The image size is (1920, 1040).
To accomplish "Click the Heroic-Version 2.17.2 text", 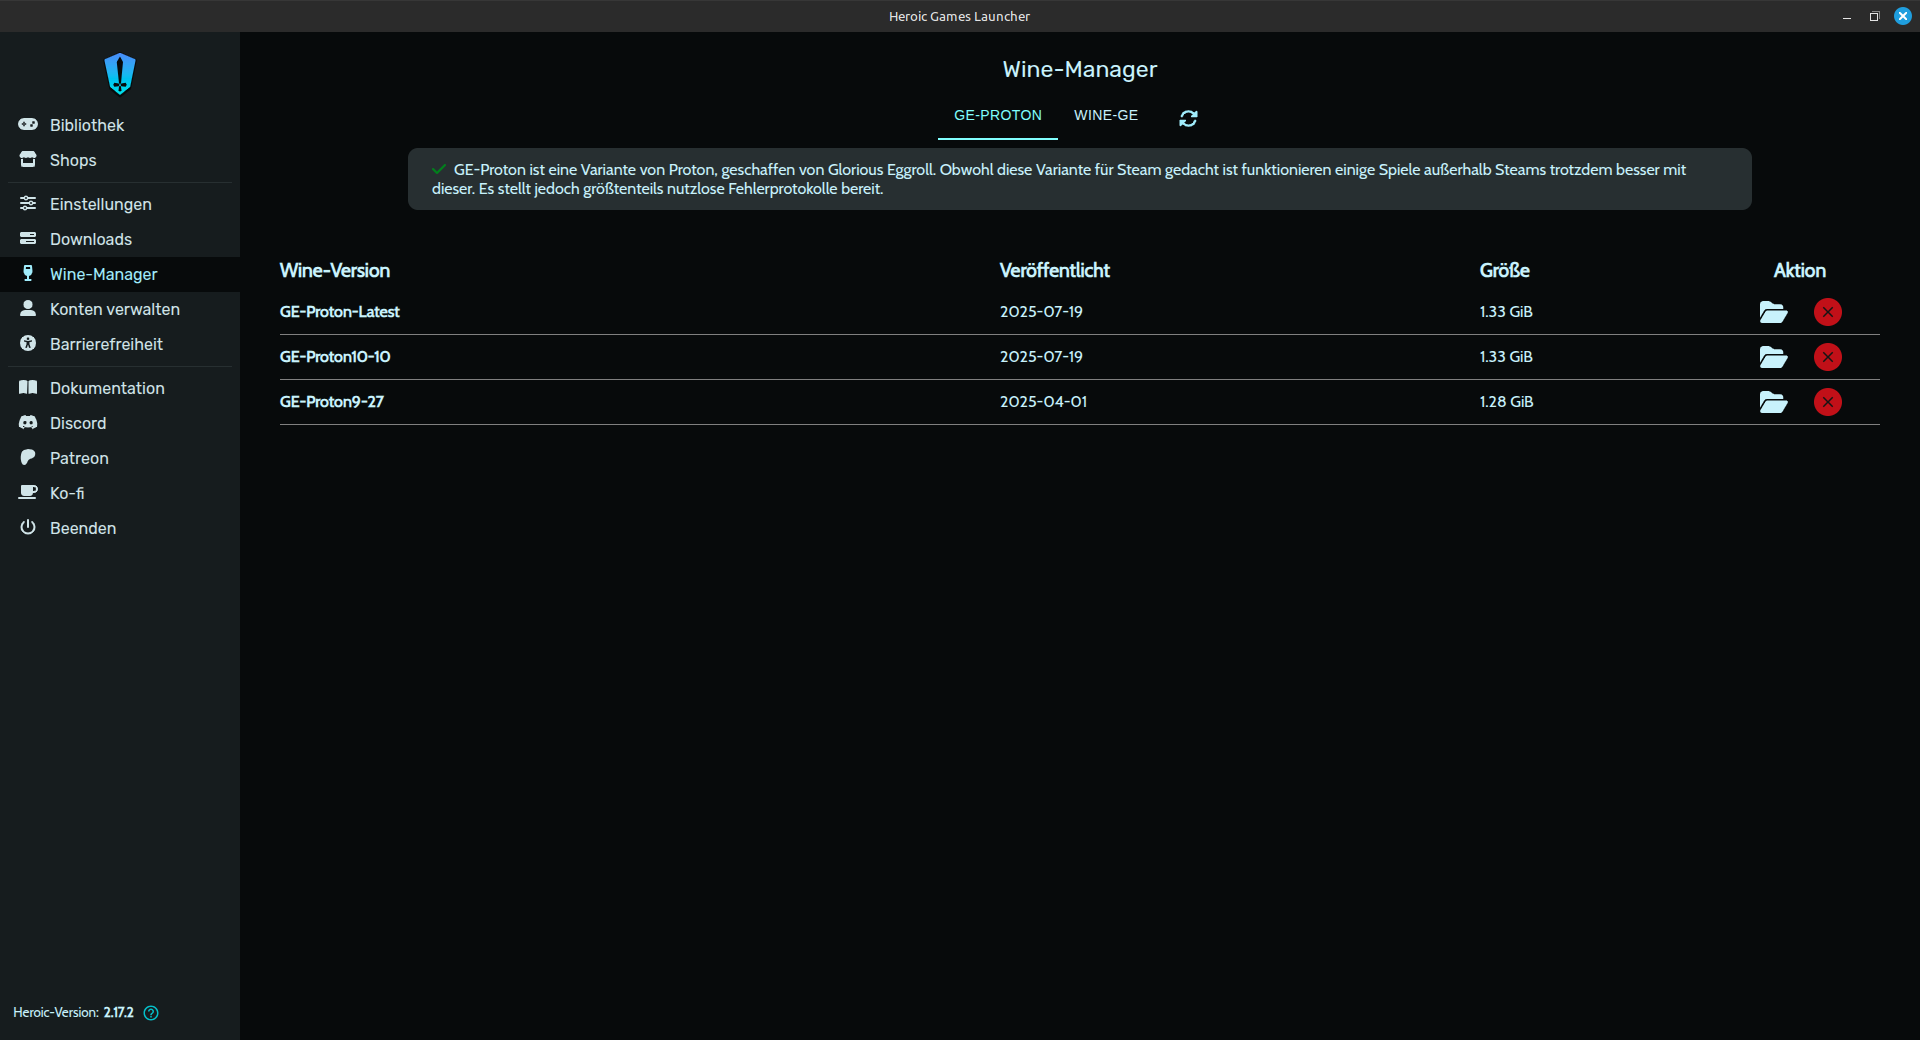I will tap(73, 1013).
